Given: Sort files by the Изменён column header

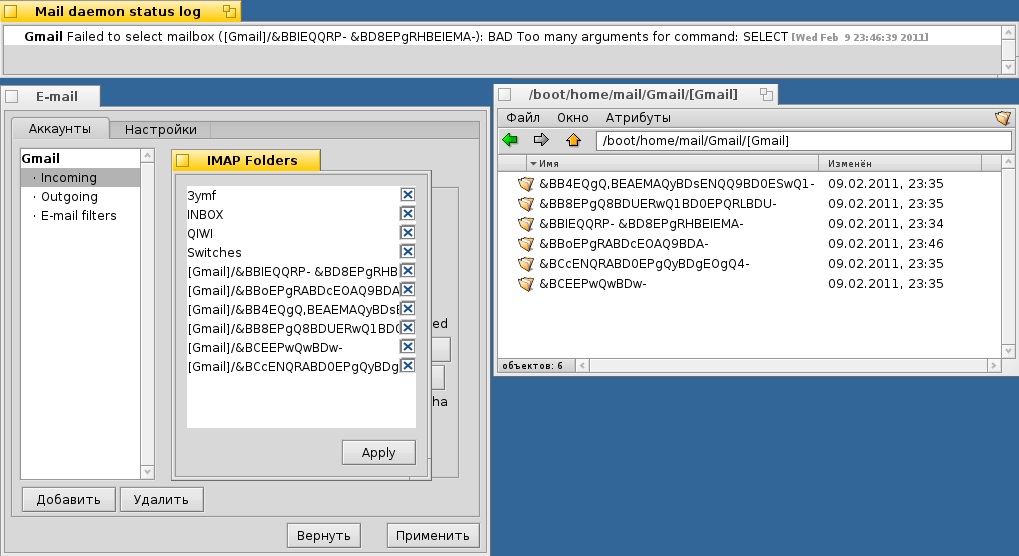Looking at the screenshot, I should tap(899, 163).
